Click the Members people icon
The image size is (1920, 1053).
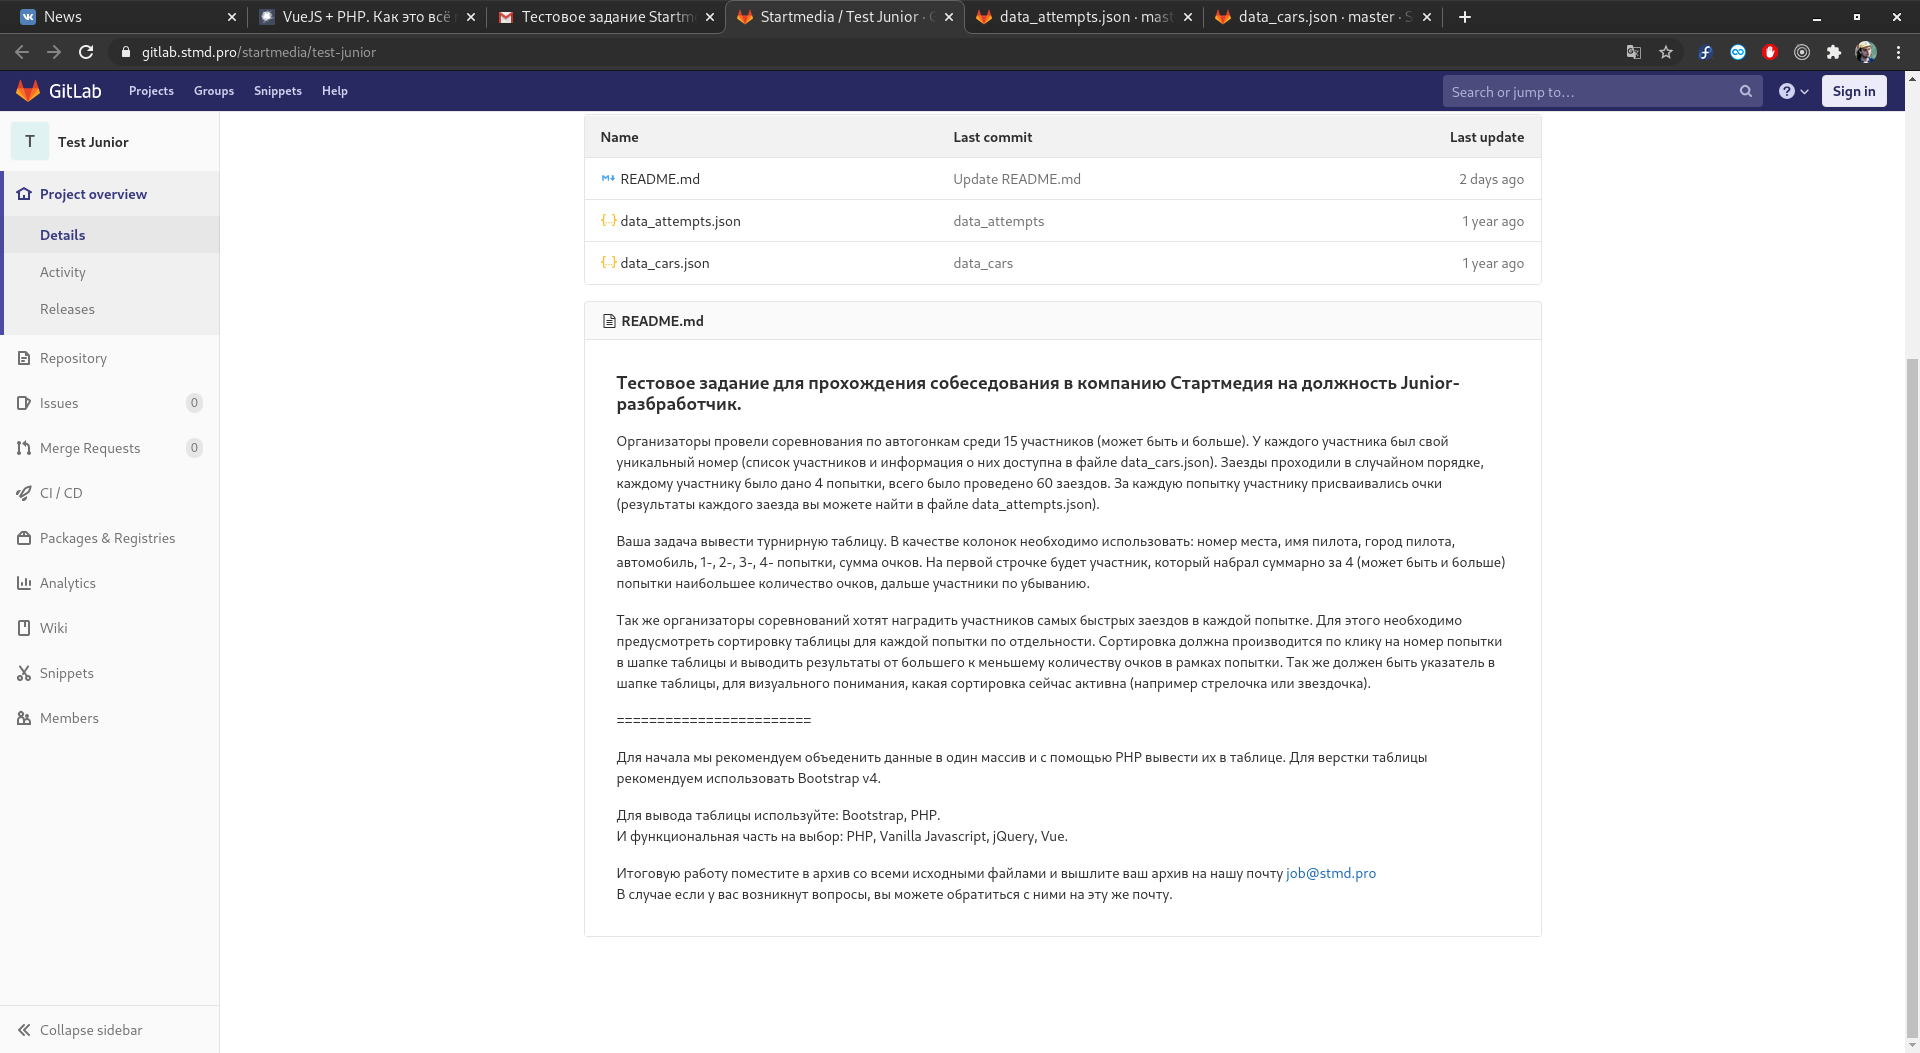[24, 718]
